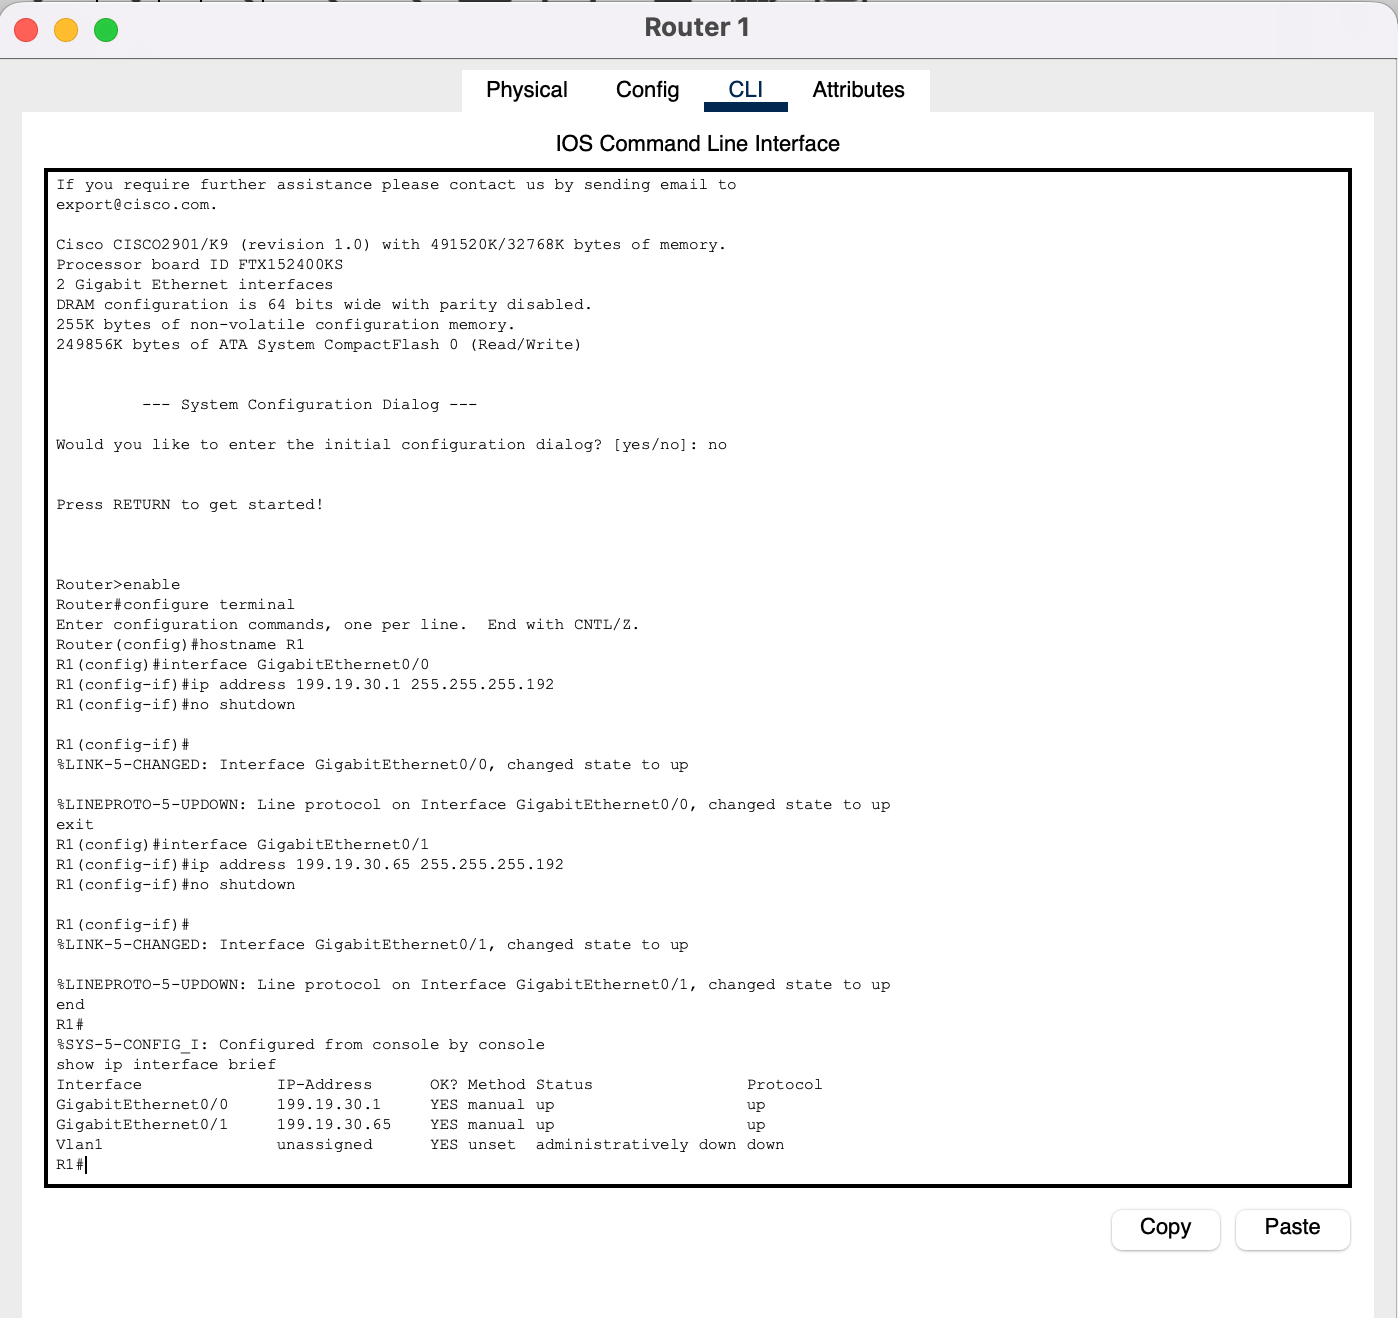Maximize the Router 1 window with the green button
Image resolution: width=1398 pixels, height=1318 pixels.
click(106, 30)
